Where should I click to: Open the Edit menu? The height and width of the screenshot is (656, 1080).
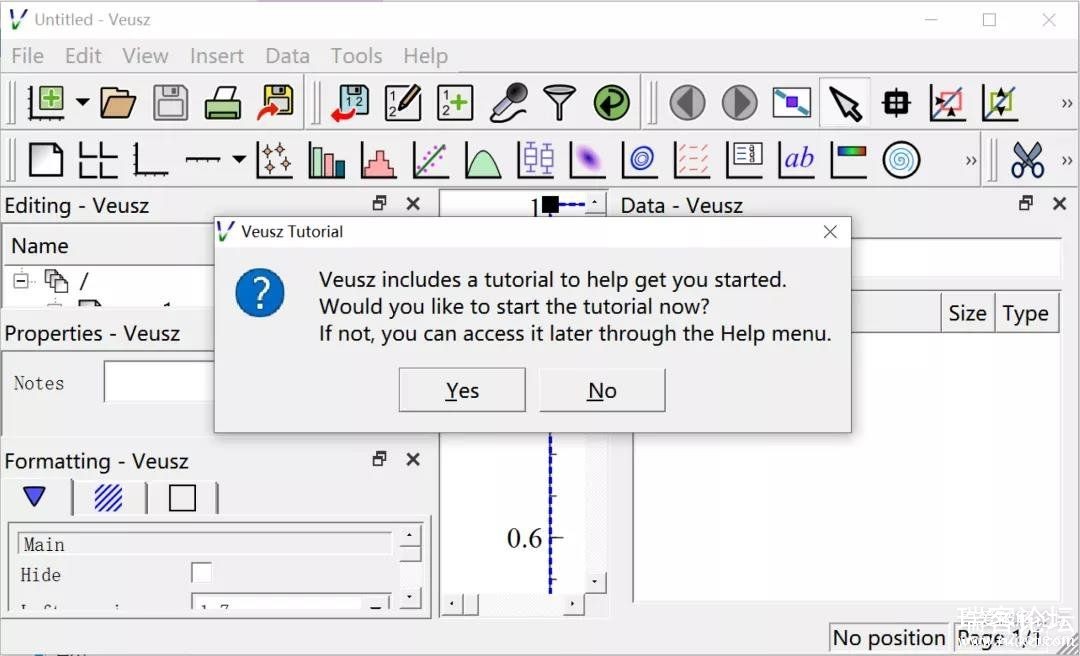[83, 55]
